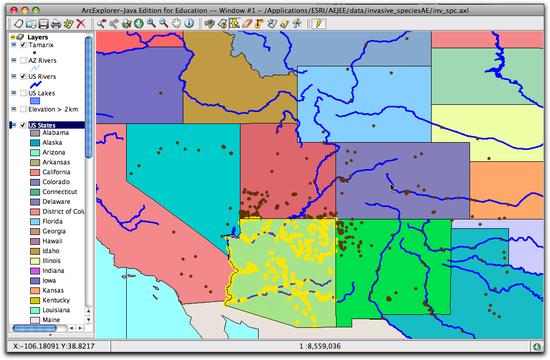Click the orange Buffer tool icon
Image resolution: width=550 pixels, height=360 pixels.
click(260, 24)
